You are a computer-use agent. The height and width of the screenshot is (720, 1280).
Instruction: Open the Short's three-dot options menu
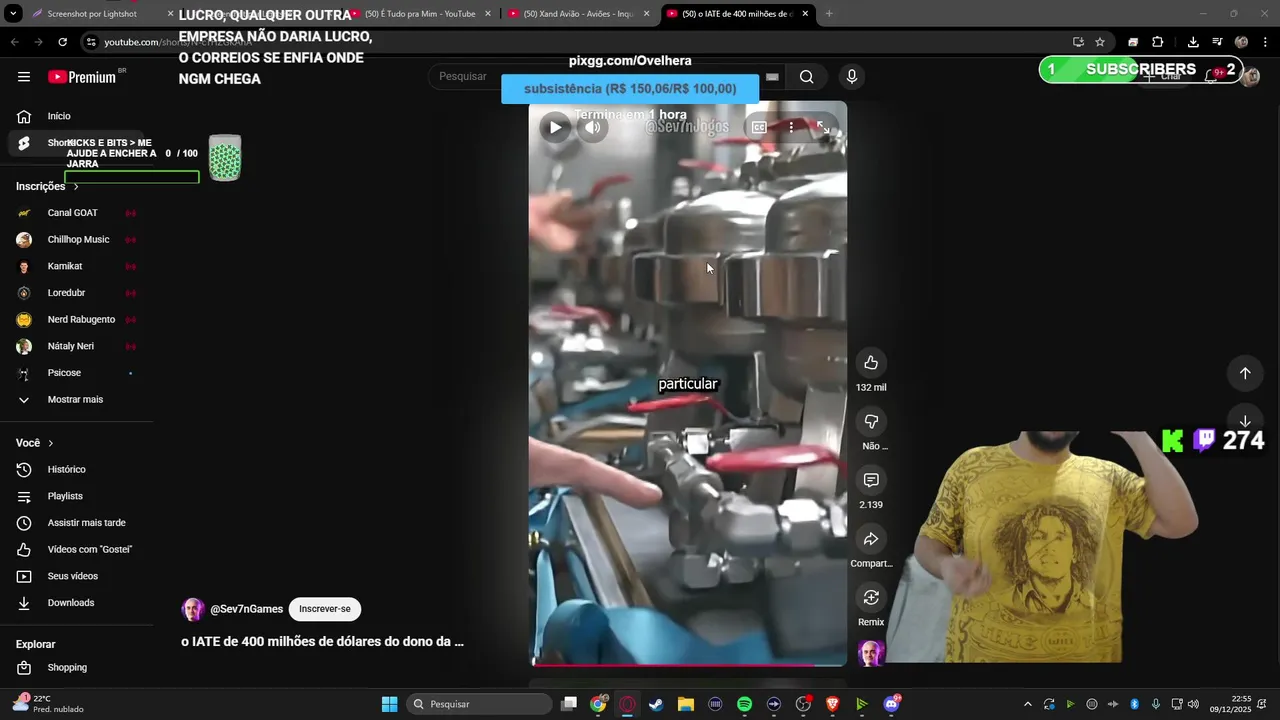[x=791, y=127]
